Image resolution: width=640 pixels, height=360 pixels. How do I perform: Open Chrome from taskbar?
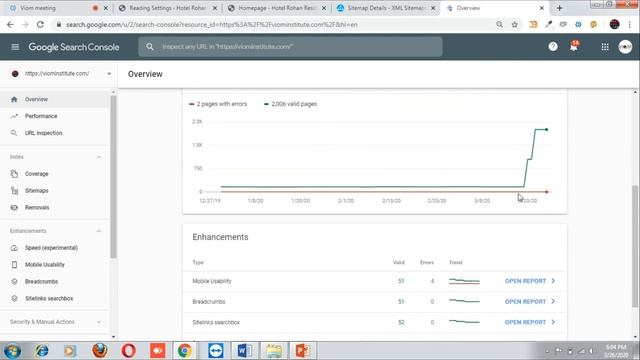(x=184, y=351)
